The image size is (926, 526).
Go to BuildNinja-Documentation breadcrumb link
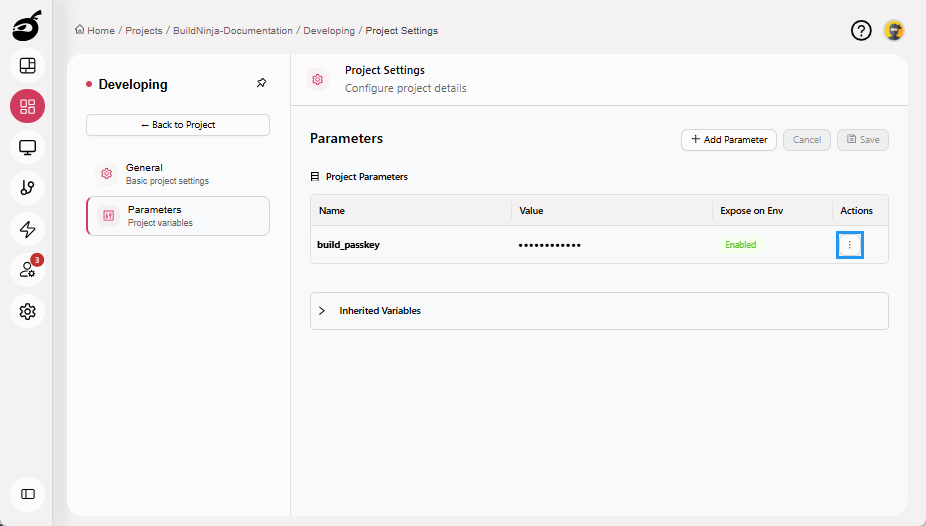tap(233, 31)
